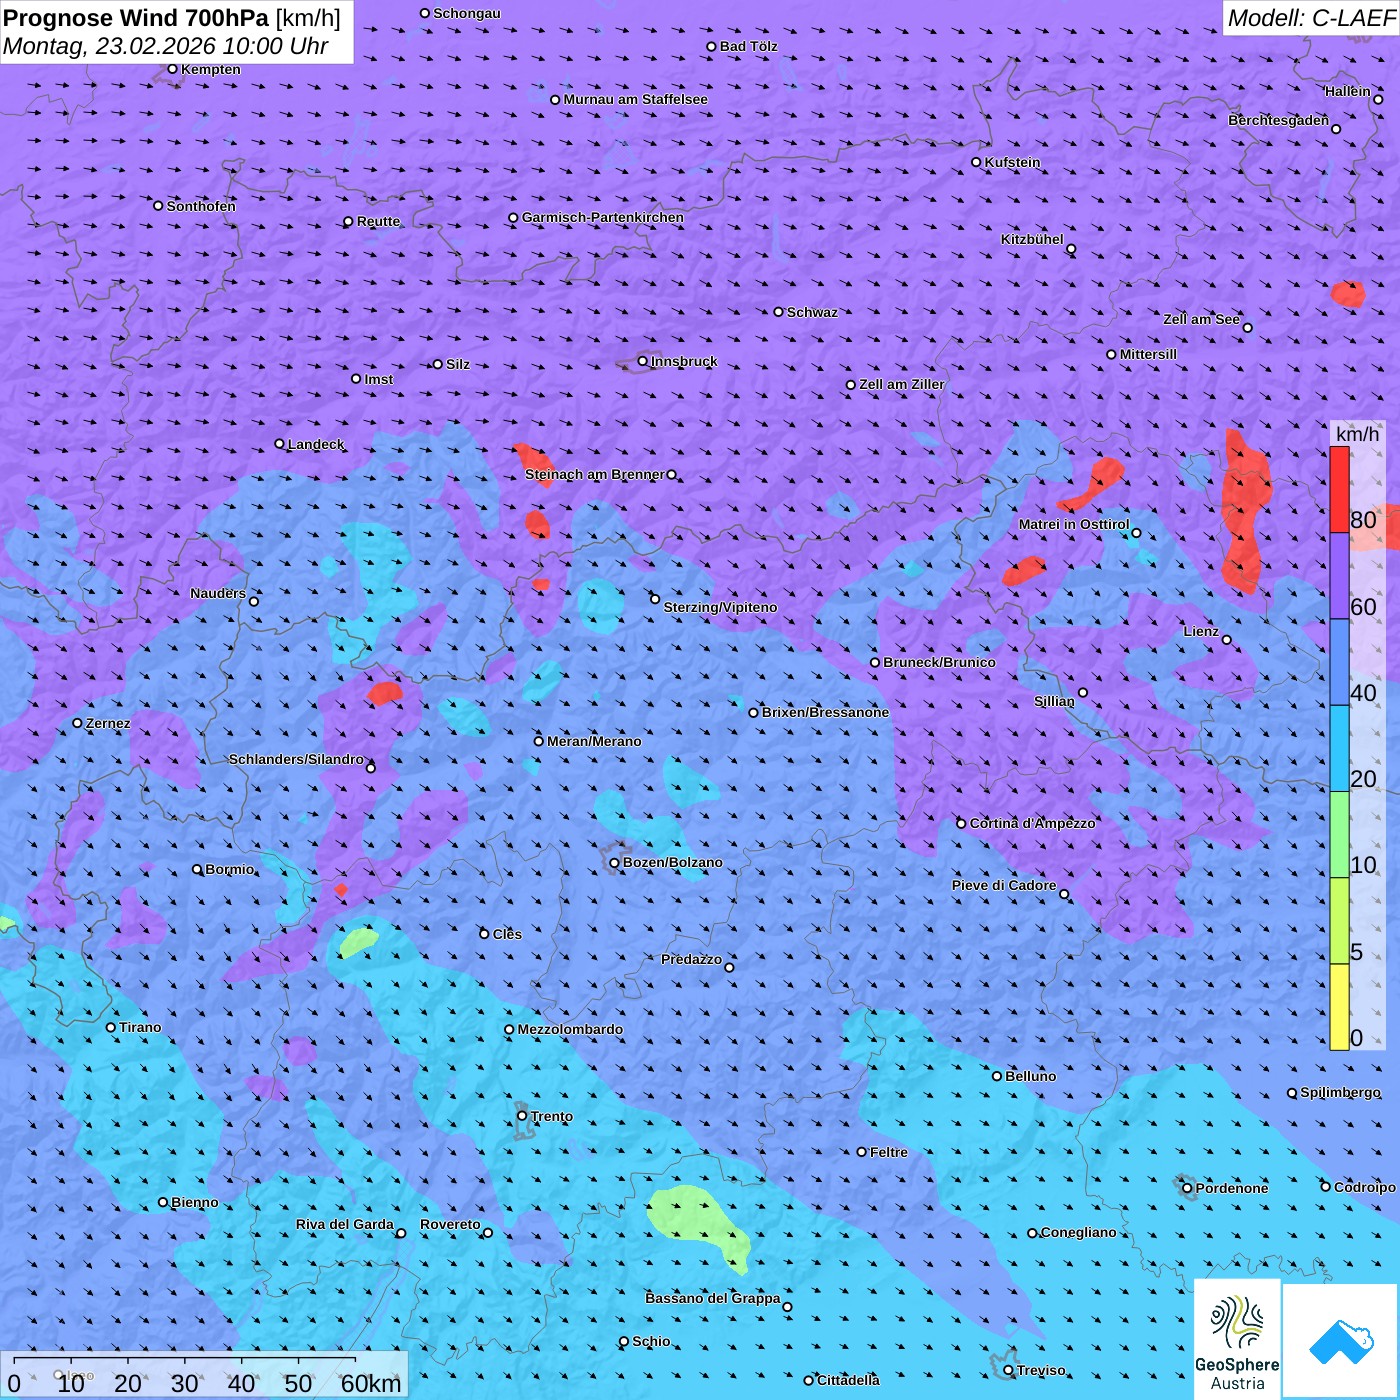Click the 'Schlanders/Silandro' label
1400x1400 pixels.
[x=296, y=759]
